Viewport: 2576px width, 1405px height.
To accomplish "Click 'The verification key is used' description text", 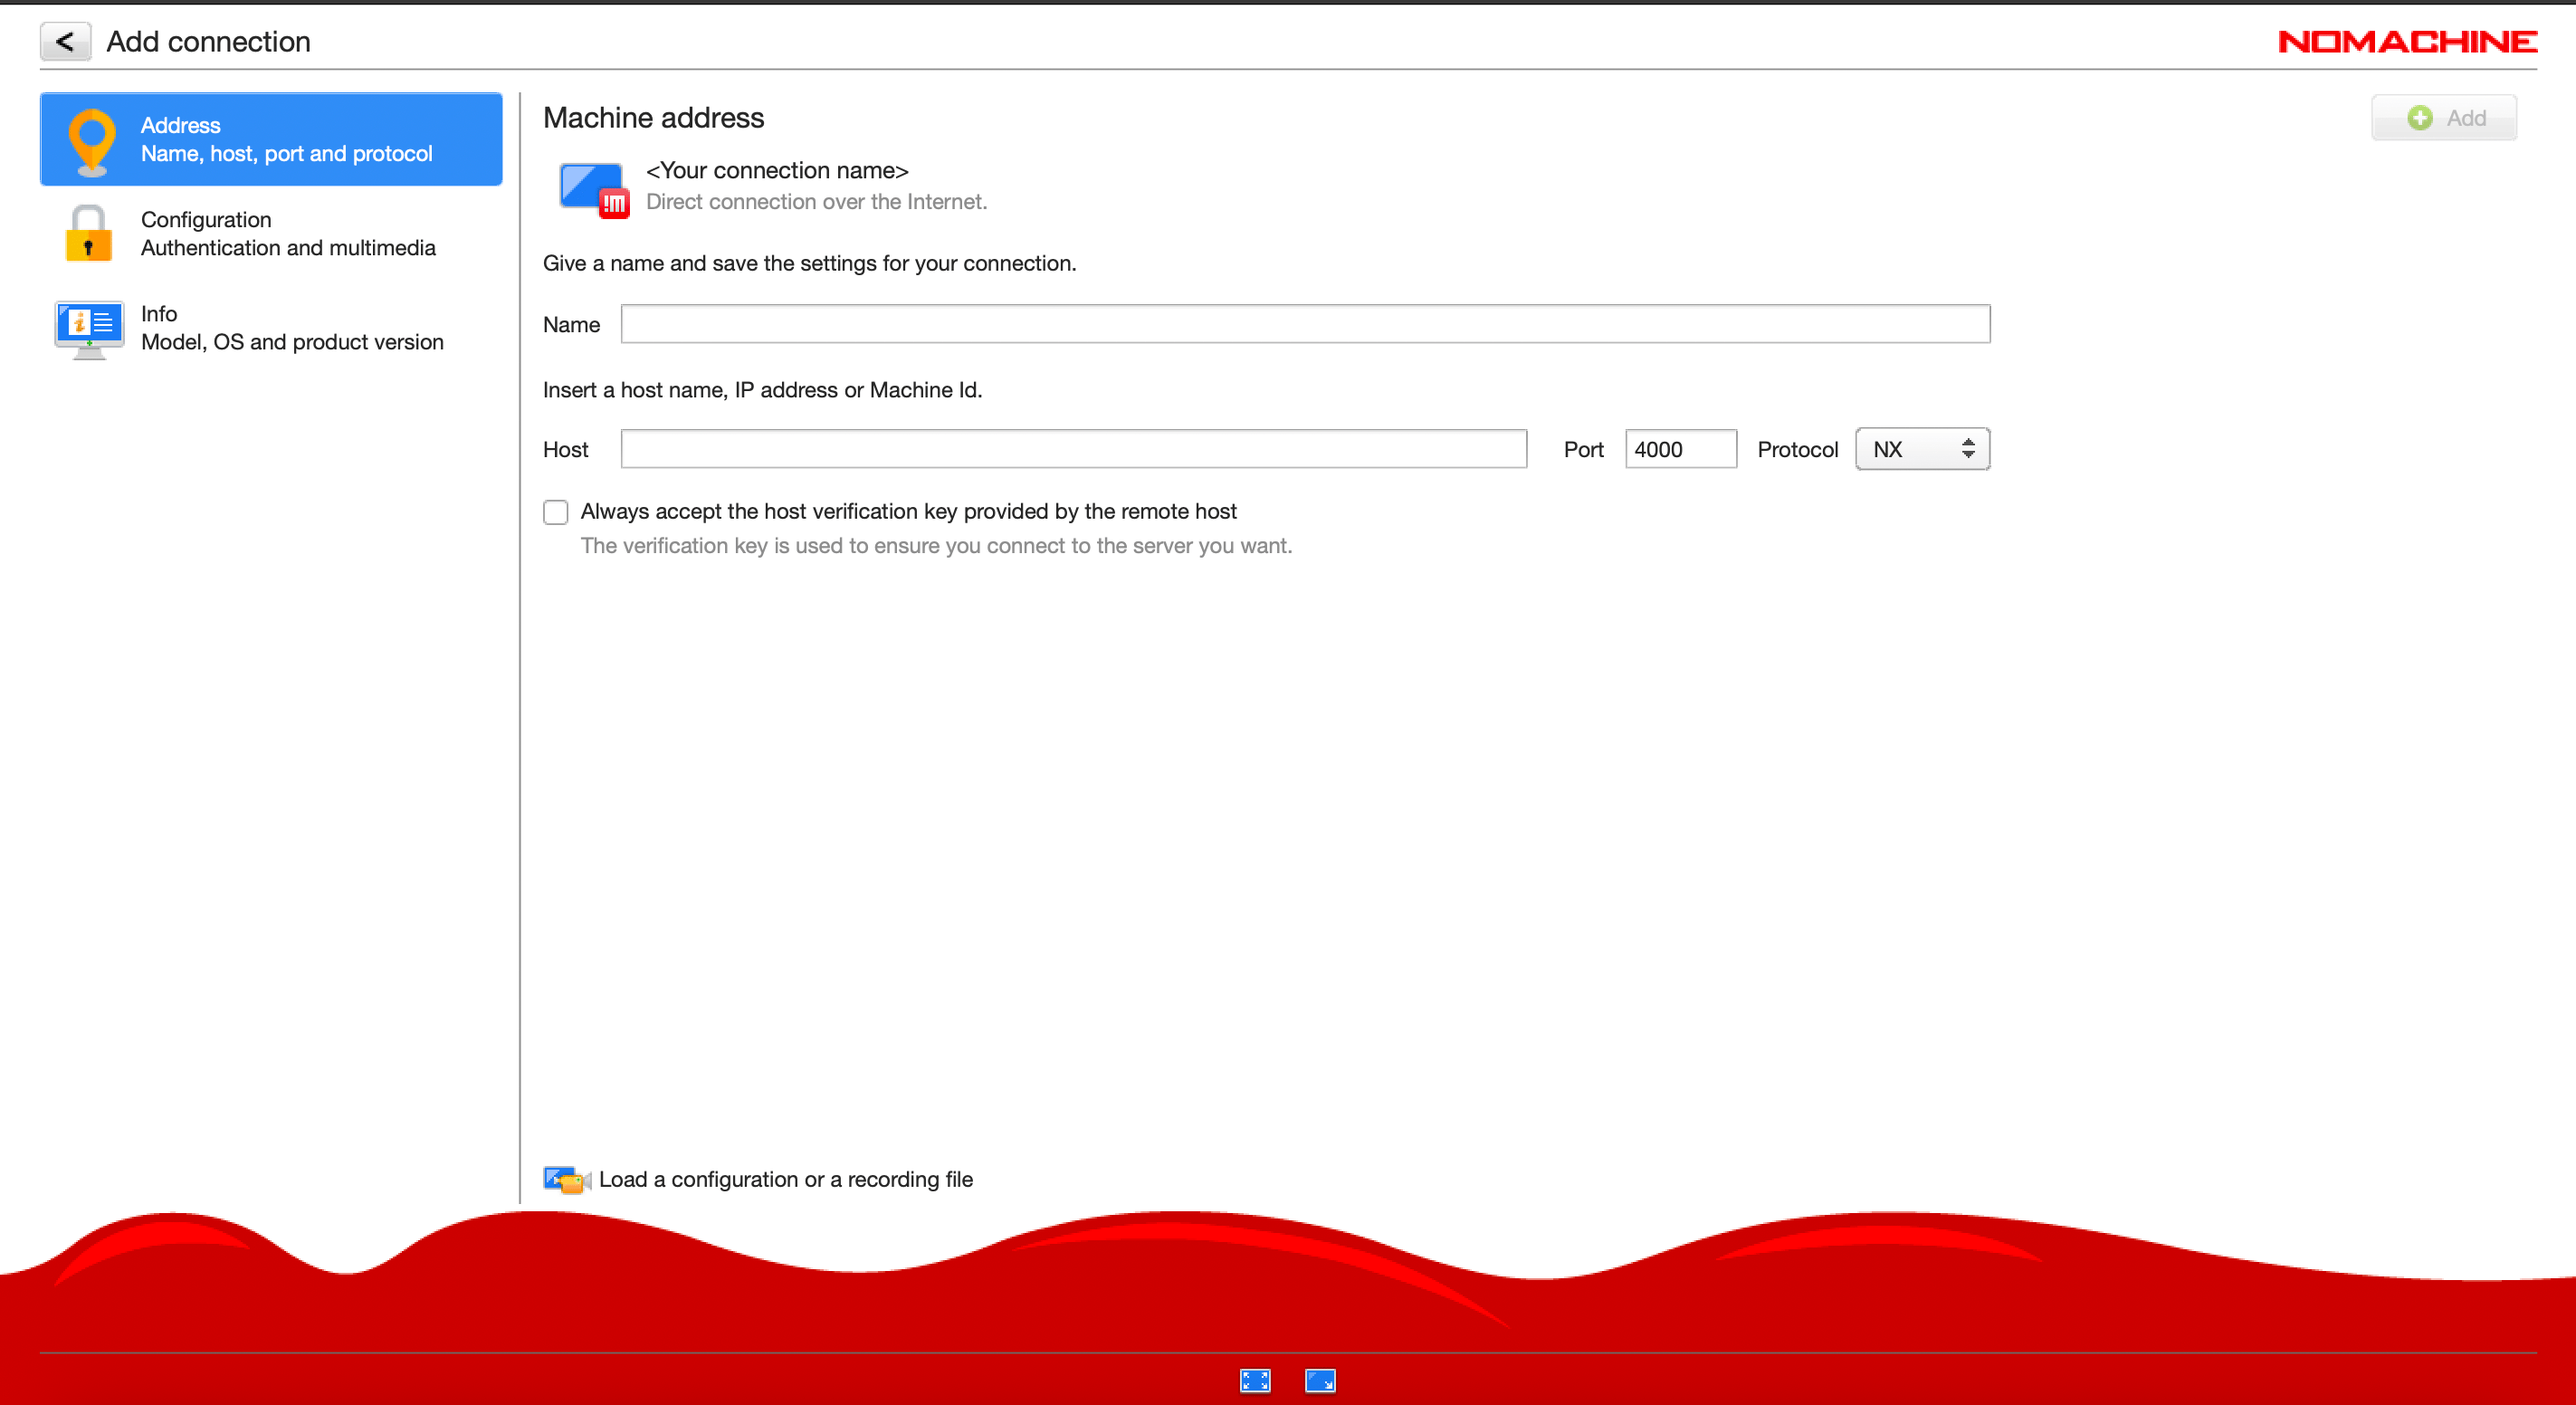I will coord(936,546).
